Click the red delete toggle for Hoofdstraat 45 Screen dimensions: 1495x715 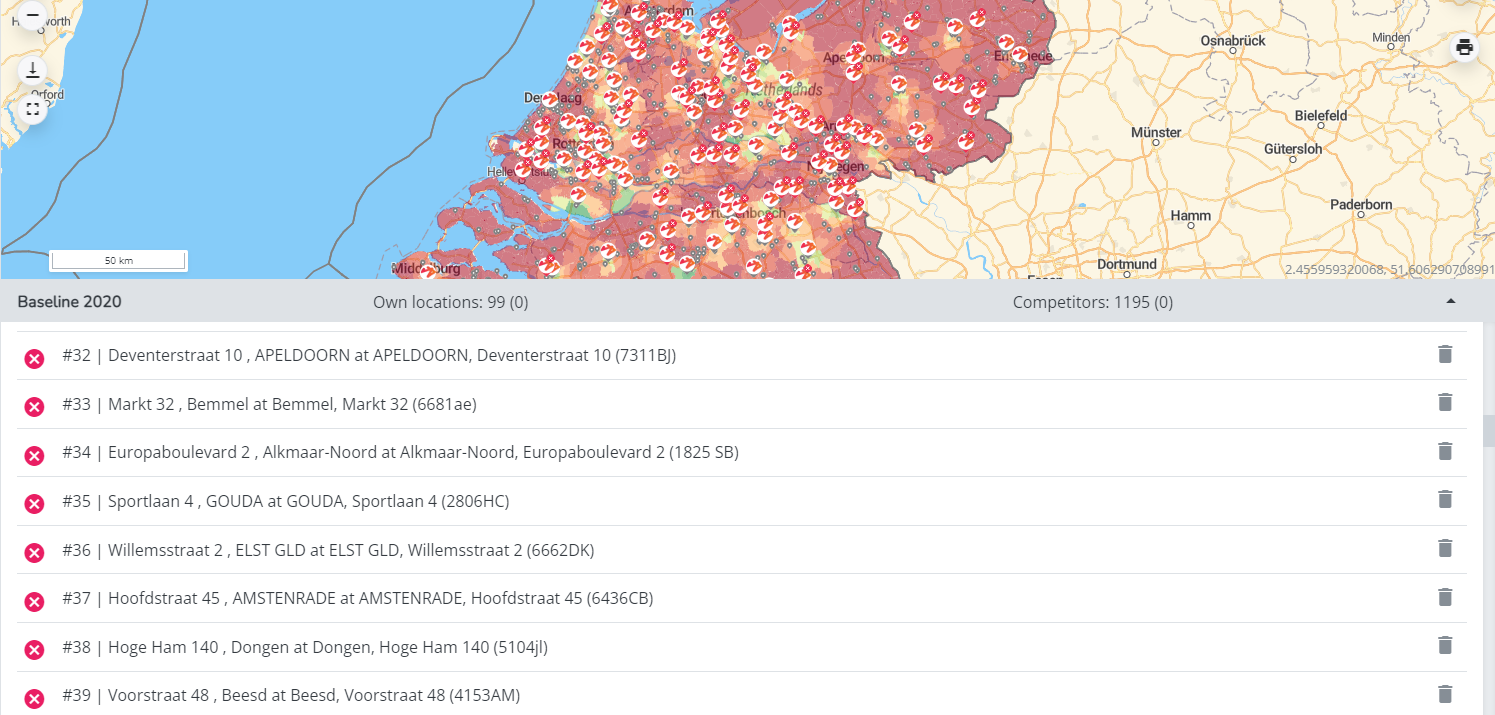tap(34, 597)
